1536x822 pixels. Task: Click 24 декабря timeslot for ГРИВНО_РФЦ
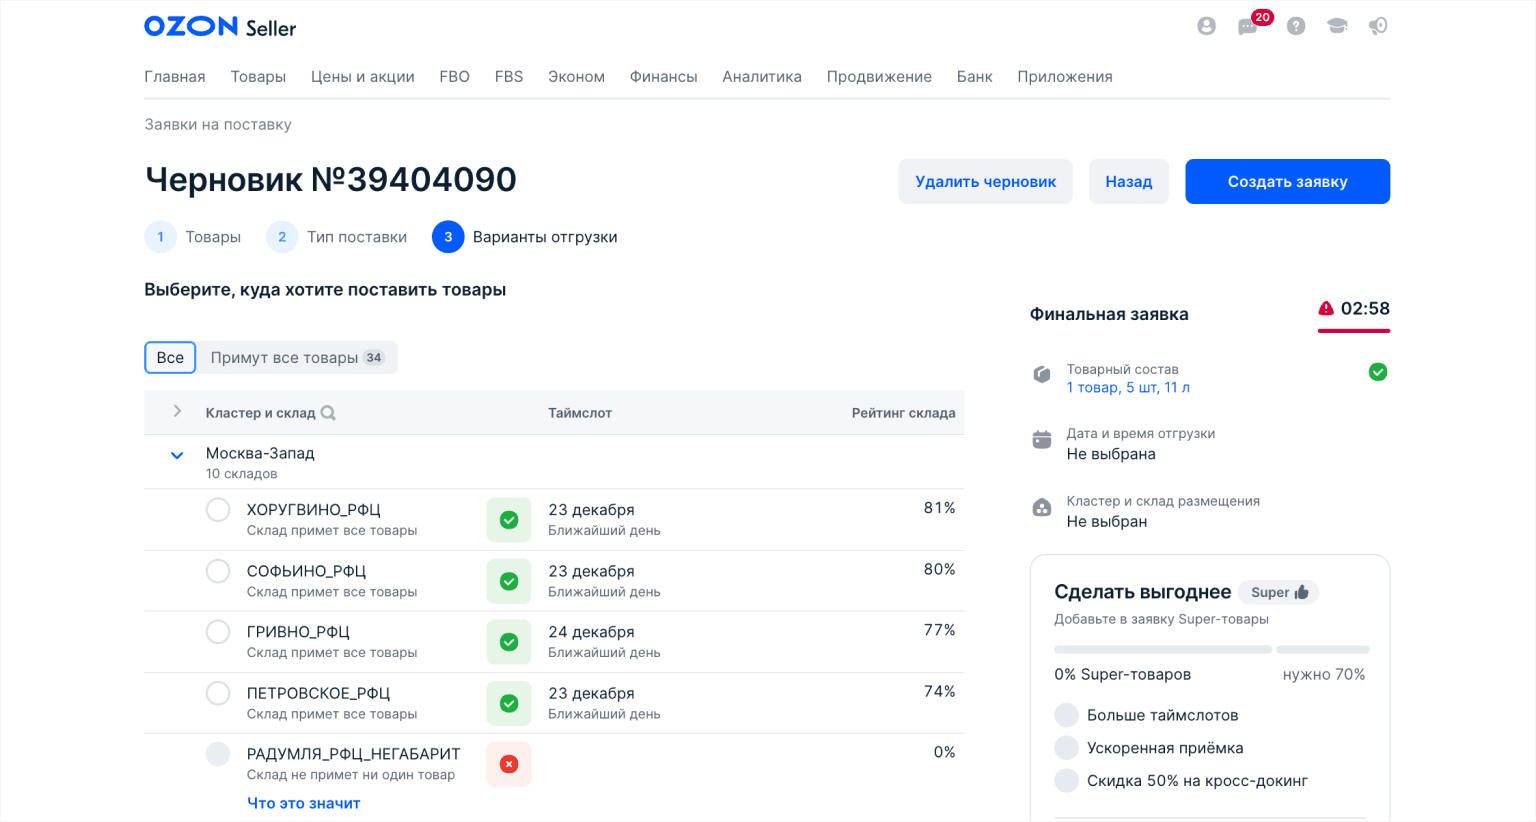tap(591, 632)
